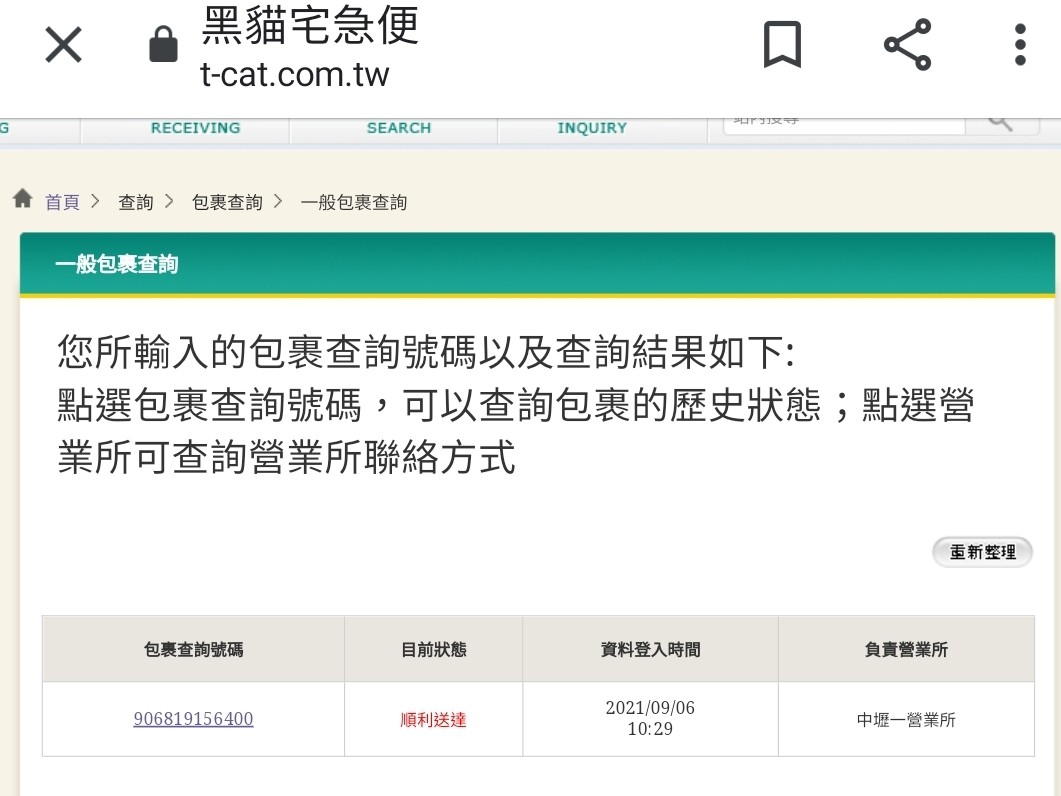Click the 資料登入時間 column header
The width and height of the screenshot is (1061, 796).
pyautogui.click(x=650, y=650)
